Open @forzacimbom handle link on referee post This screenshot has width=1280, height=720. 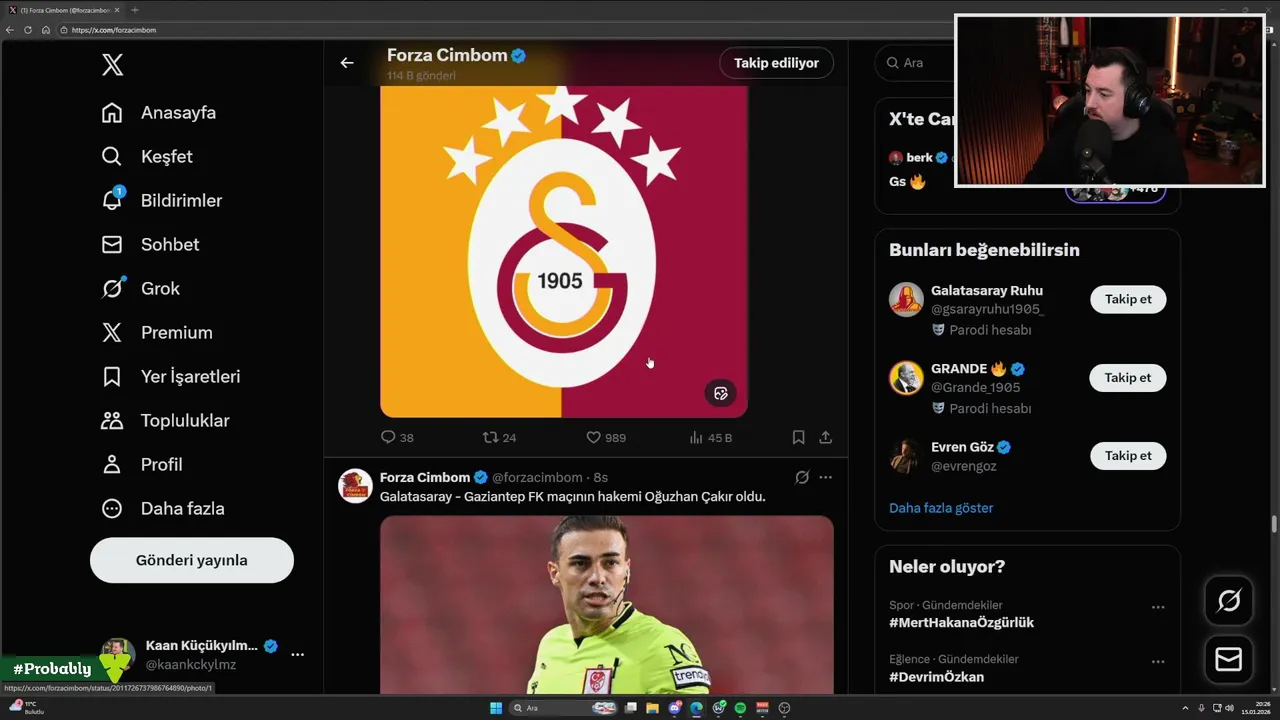tap(537, 478)
